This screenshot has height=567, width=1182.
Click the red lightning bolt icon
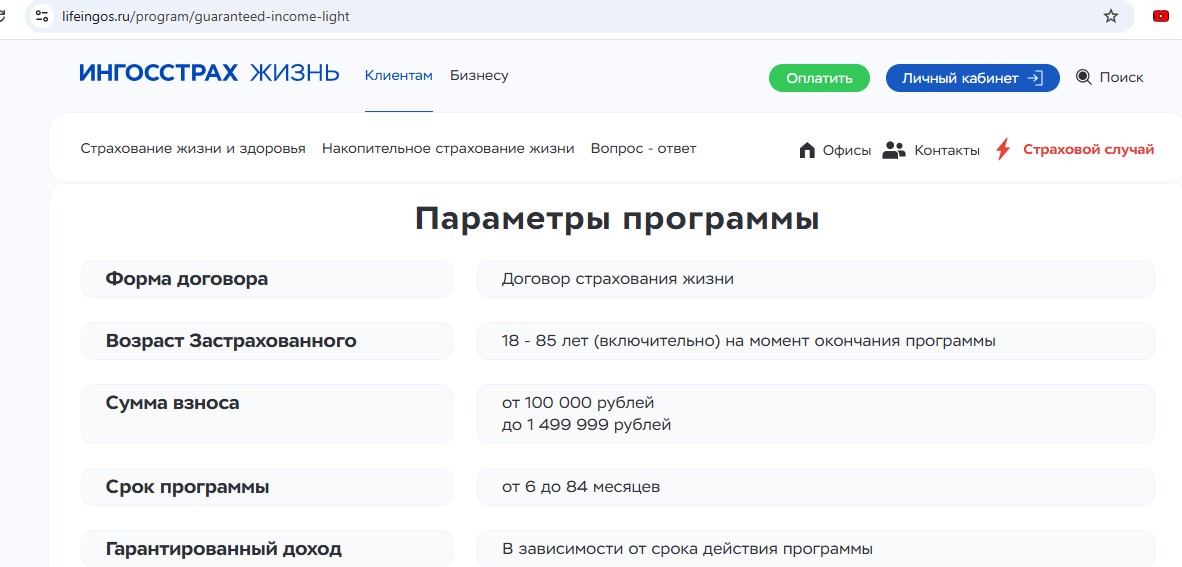click(x=1003, y=150)
